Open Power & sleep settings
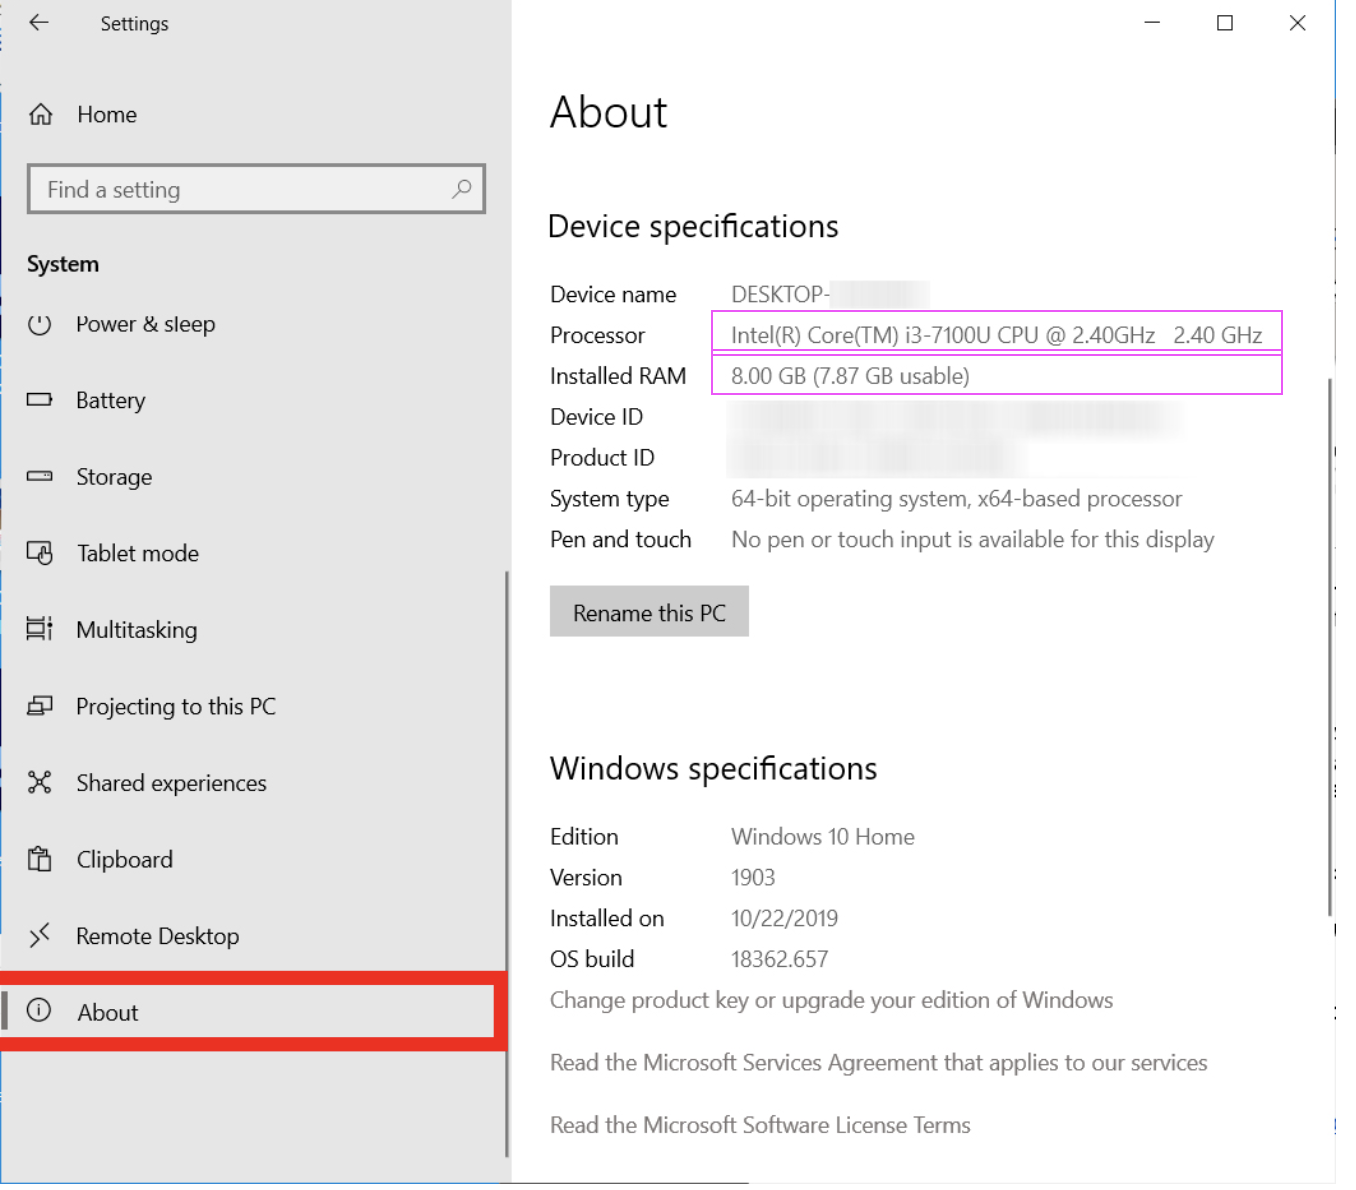 pyautogui.click(x=146, y=324)
